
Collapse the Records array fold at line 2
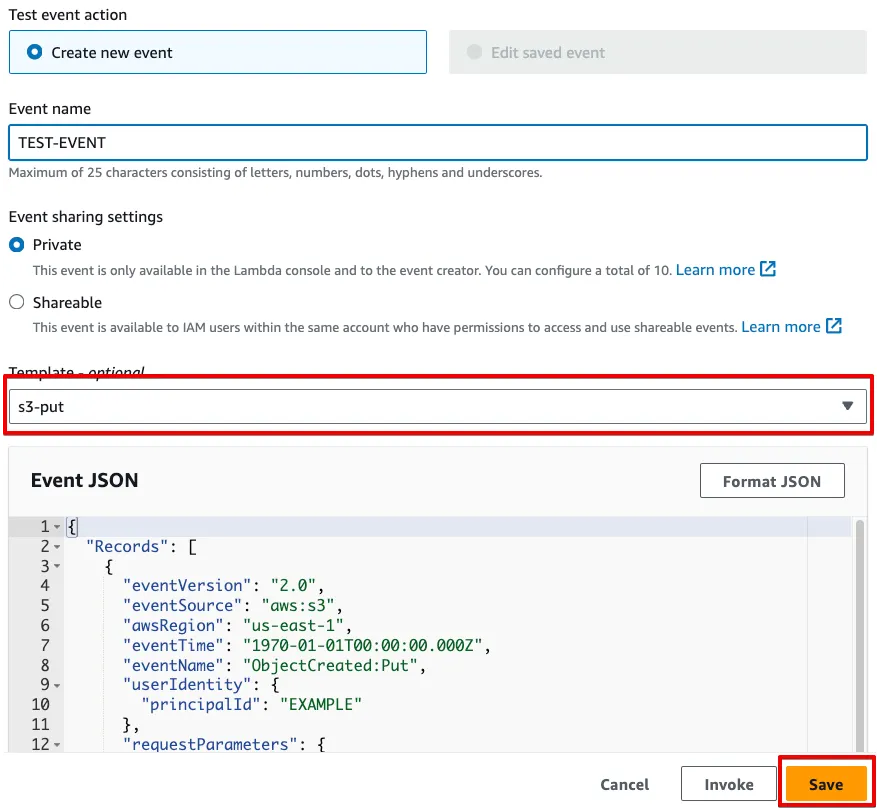click(57, 547)
